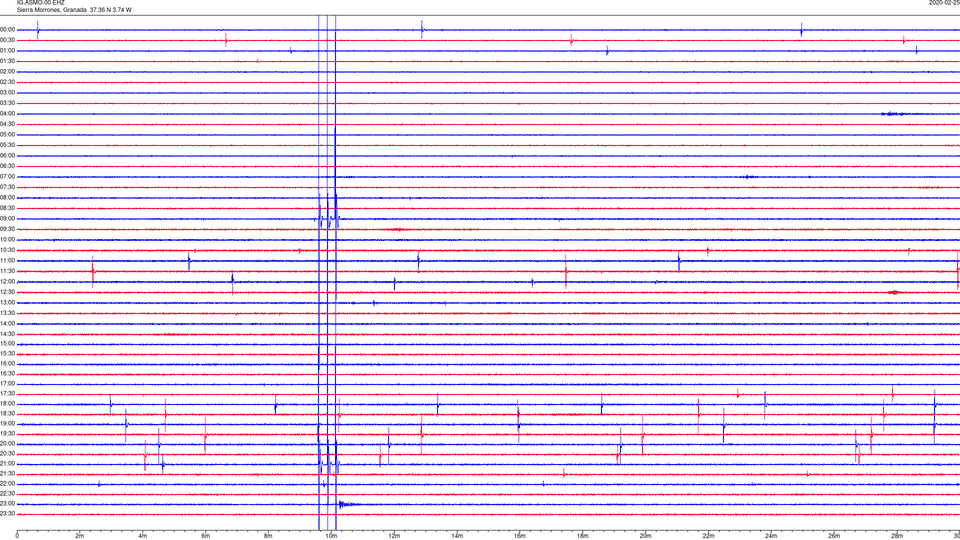Select the 13:30 time row label
The height and width of the screenshot is (540, 960).
tap(8, 313)
